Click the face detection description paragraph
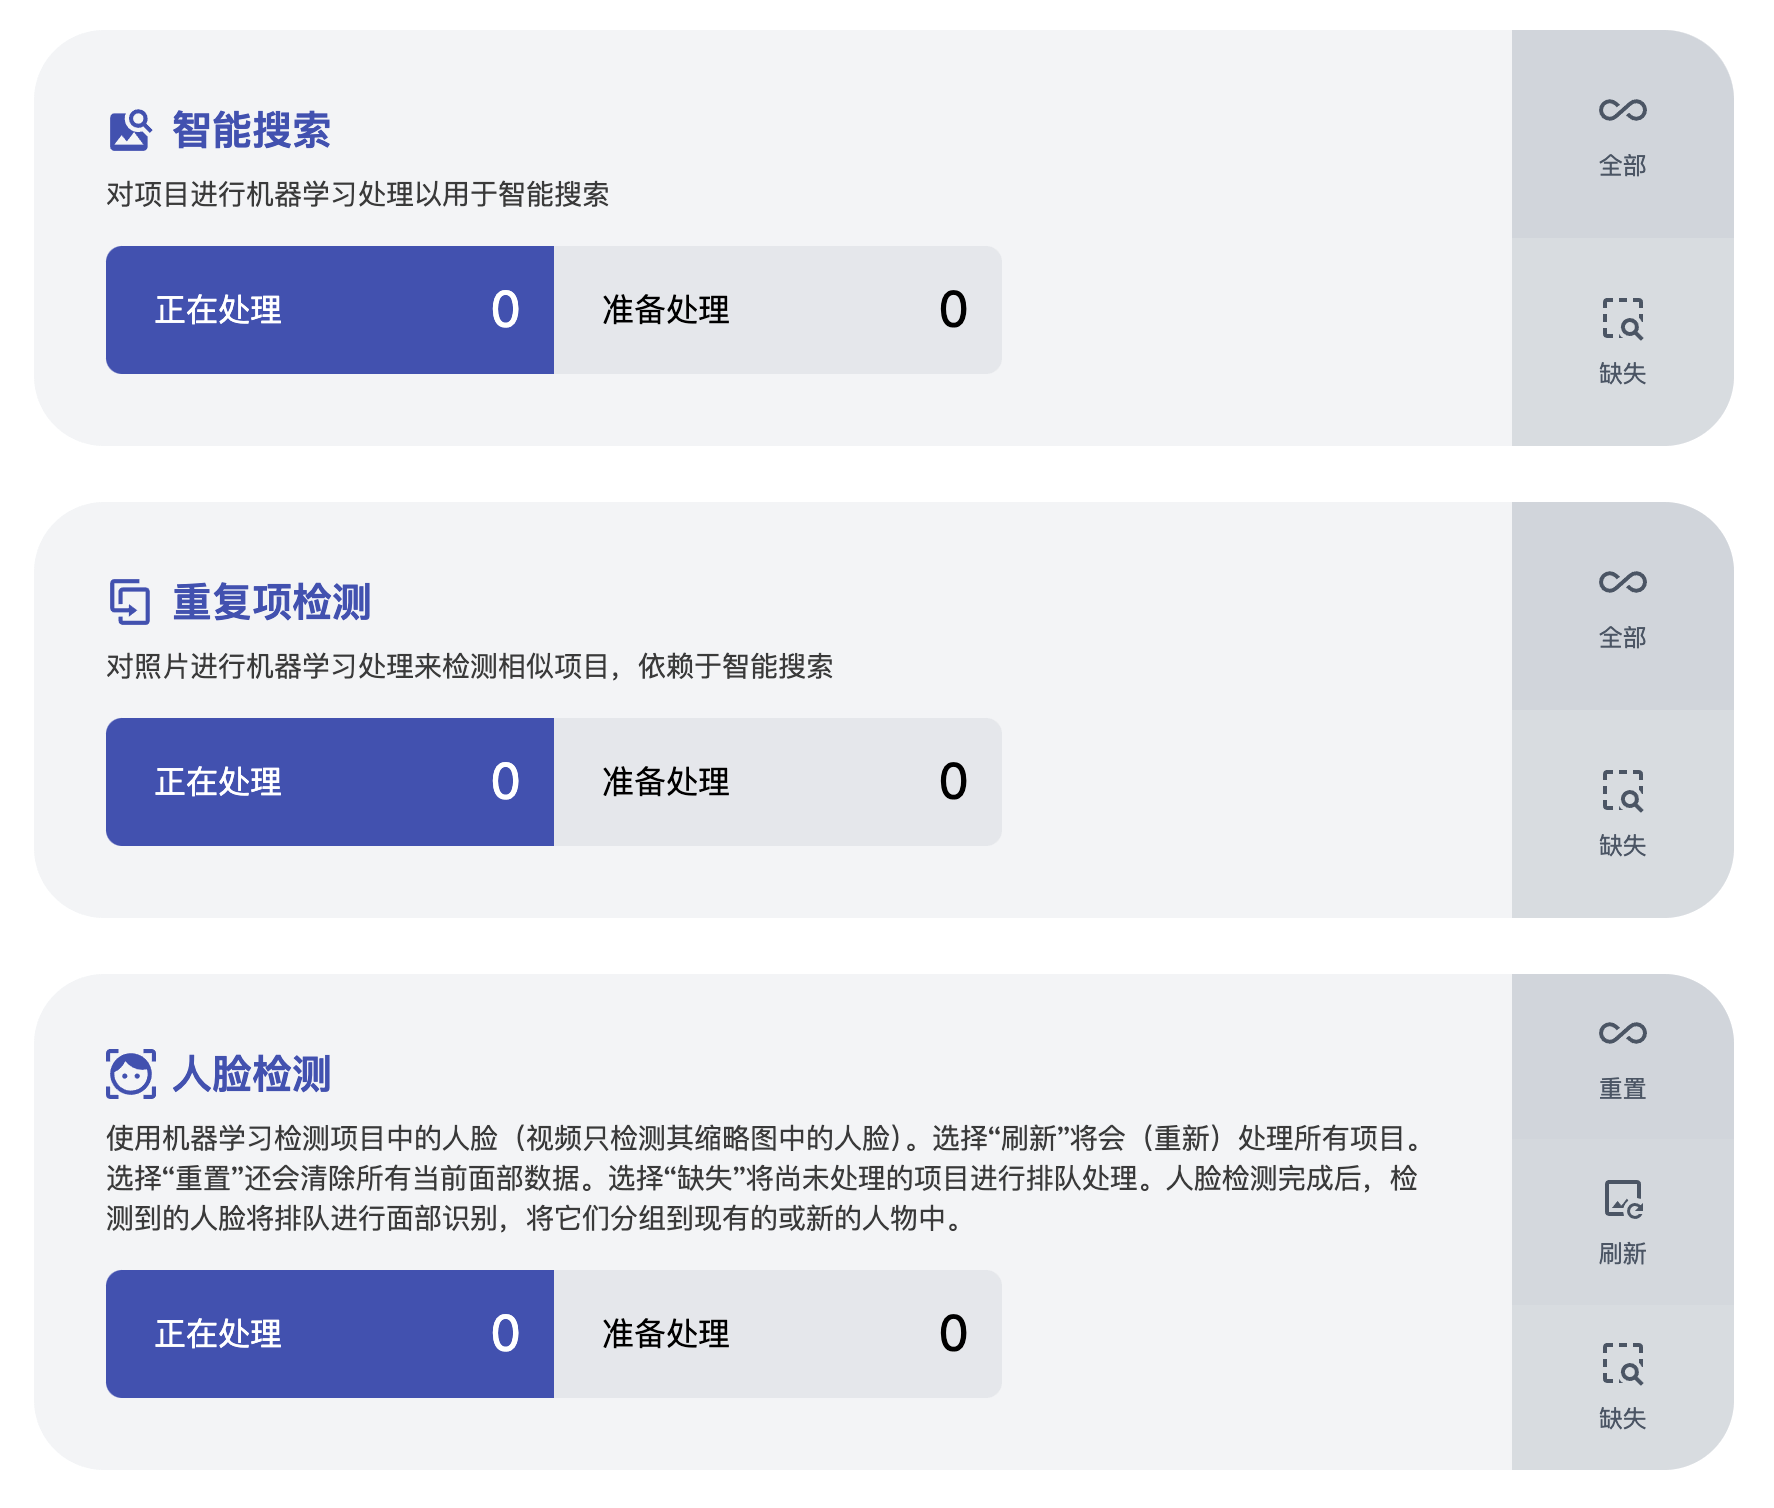The height and width of the screenshot is (1508, 1774). [760, 1178]
